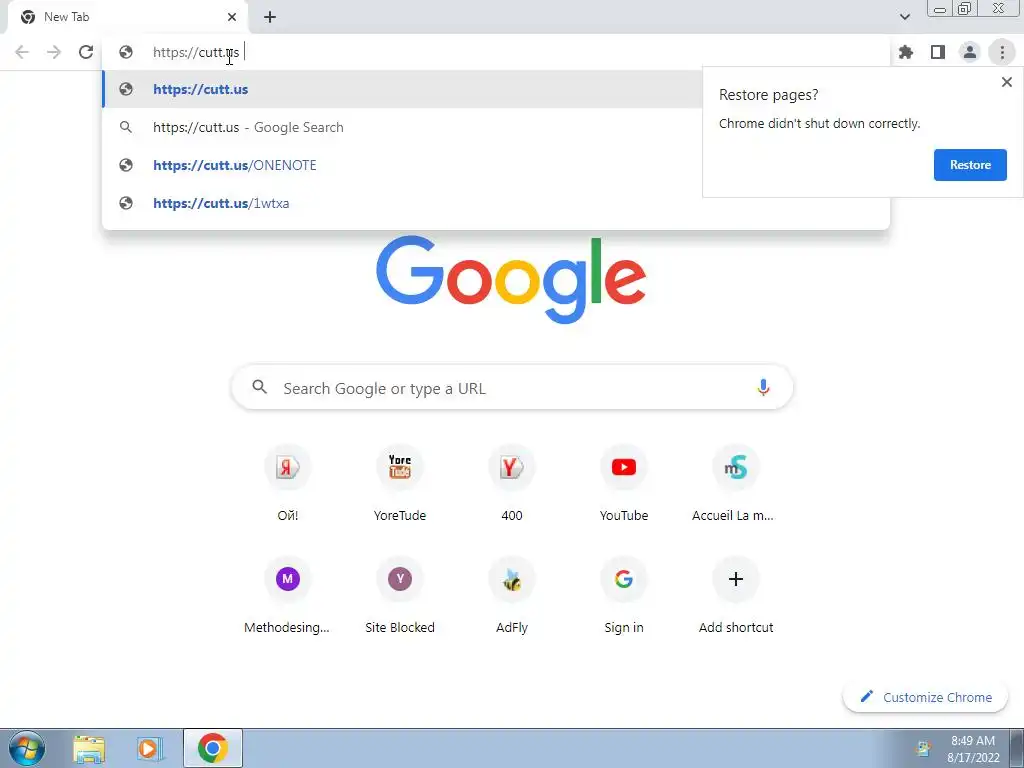Open the profile avatar icon
The image size is (1024, 768).
pos(970,52)
